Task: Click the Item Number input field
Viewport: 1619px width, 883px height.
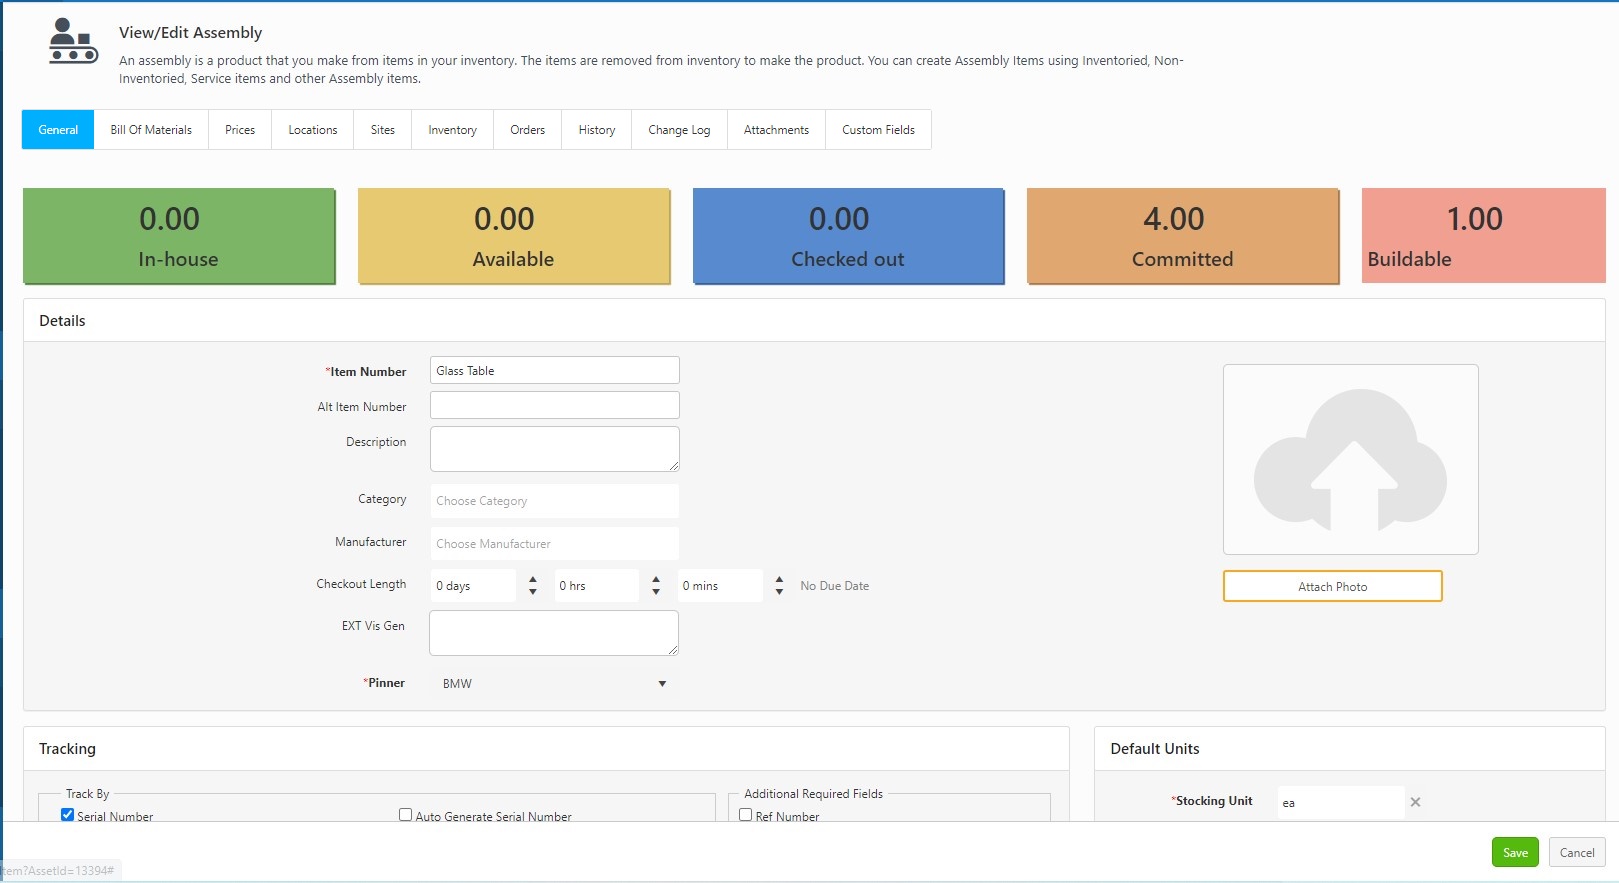Action: pos(554,371)
